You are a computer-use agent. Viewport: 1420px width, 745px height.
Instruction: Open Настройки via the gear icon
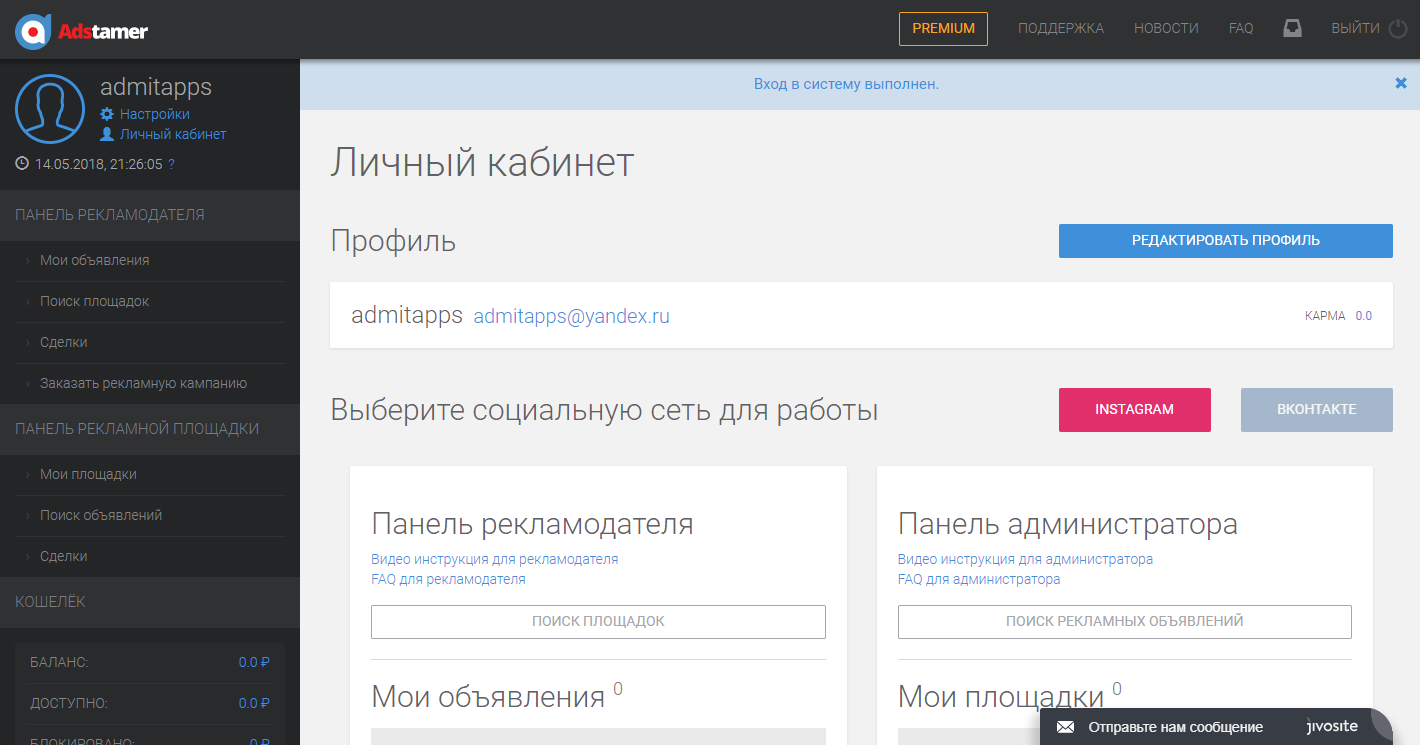pos(108,113)
